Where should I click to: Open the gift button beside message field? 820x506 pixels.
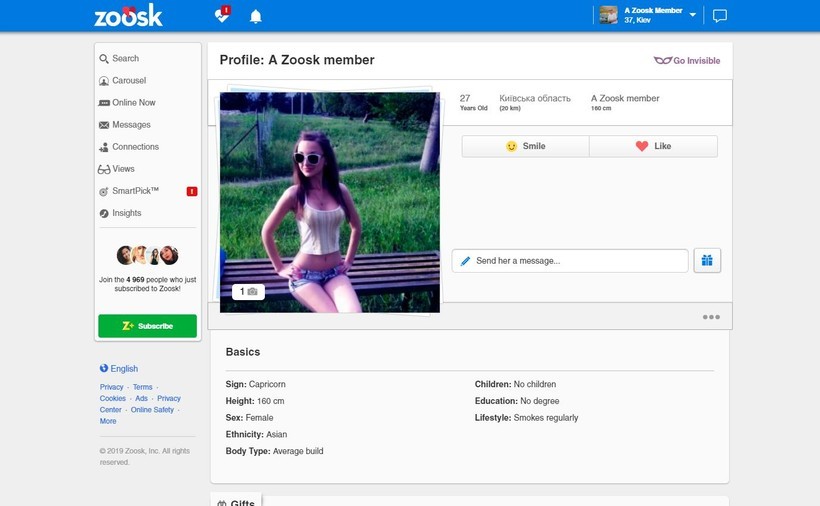coord(707,260)
